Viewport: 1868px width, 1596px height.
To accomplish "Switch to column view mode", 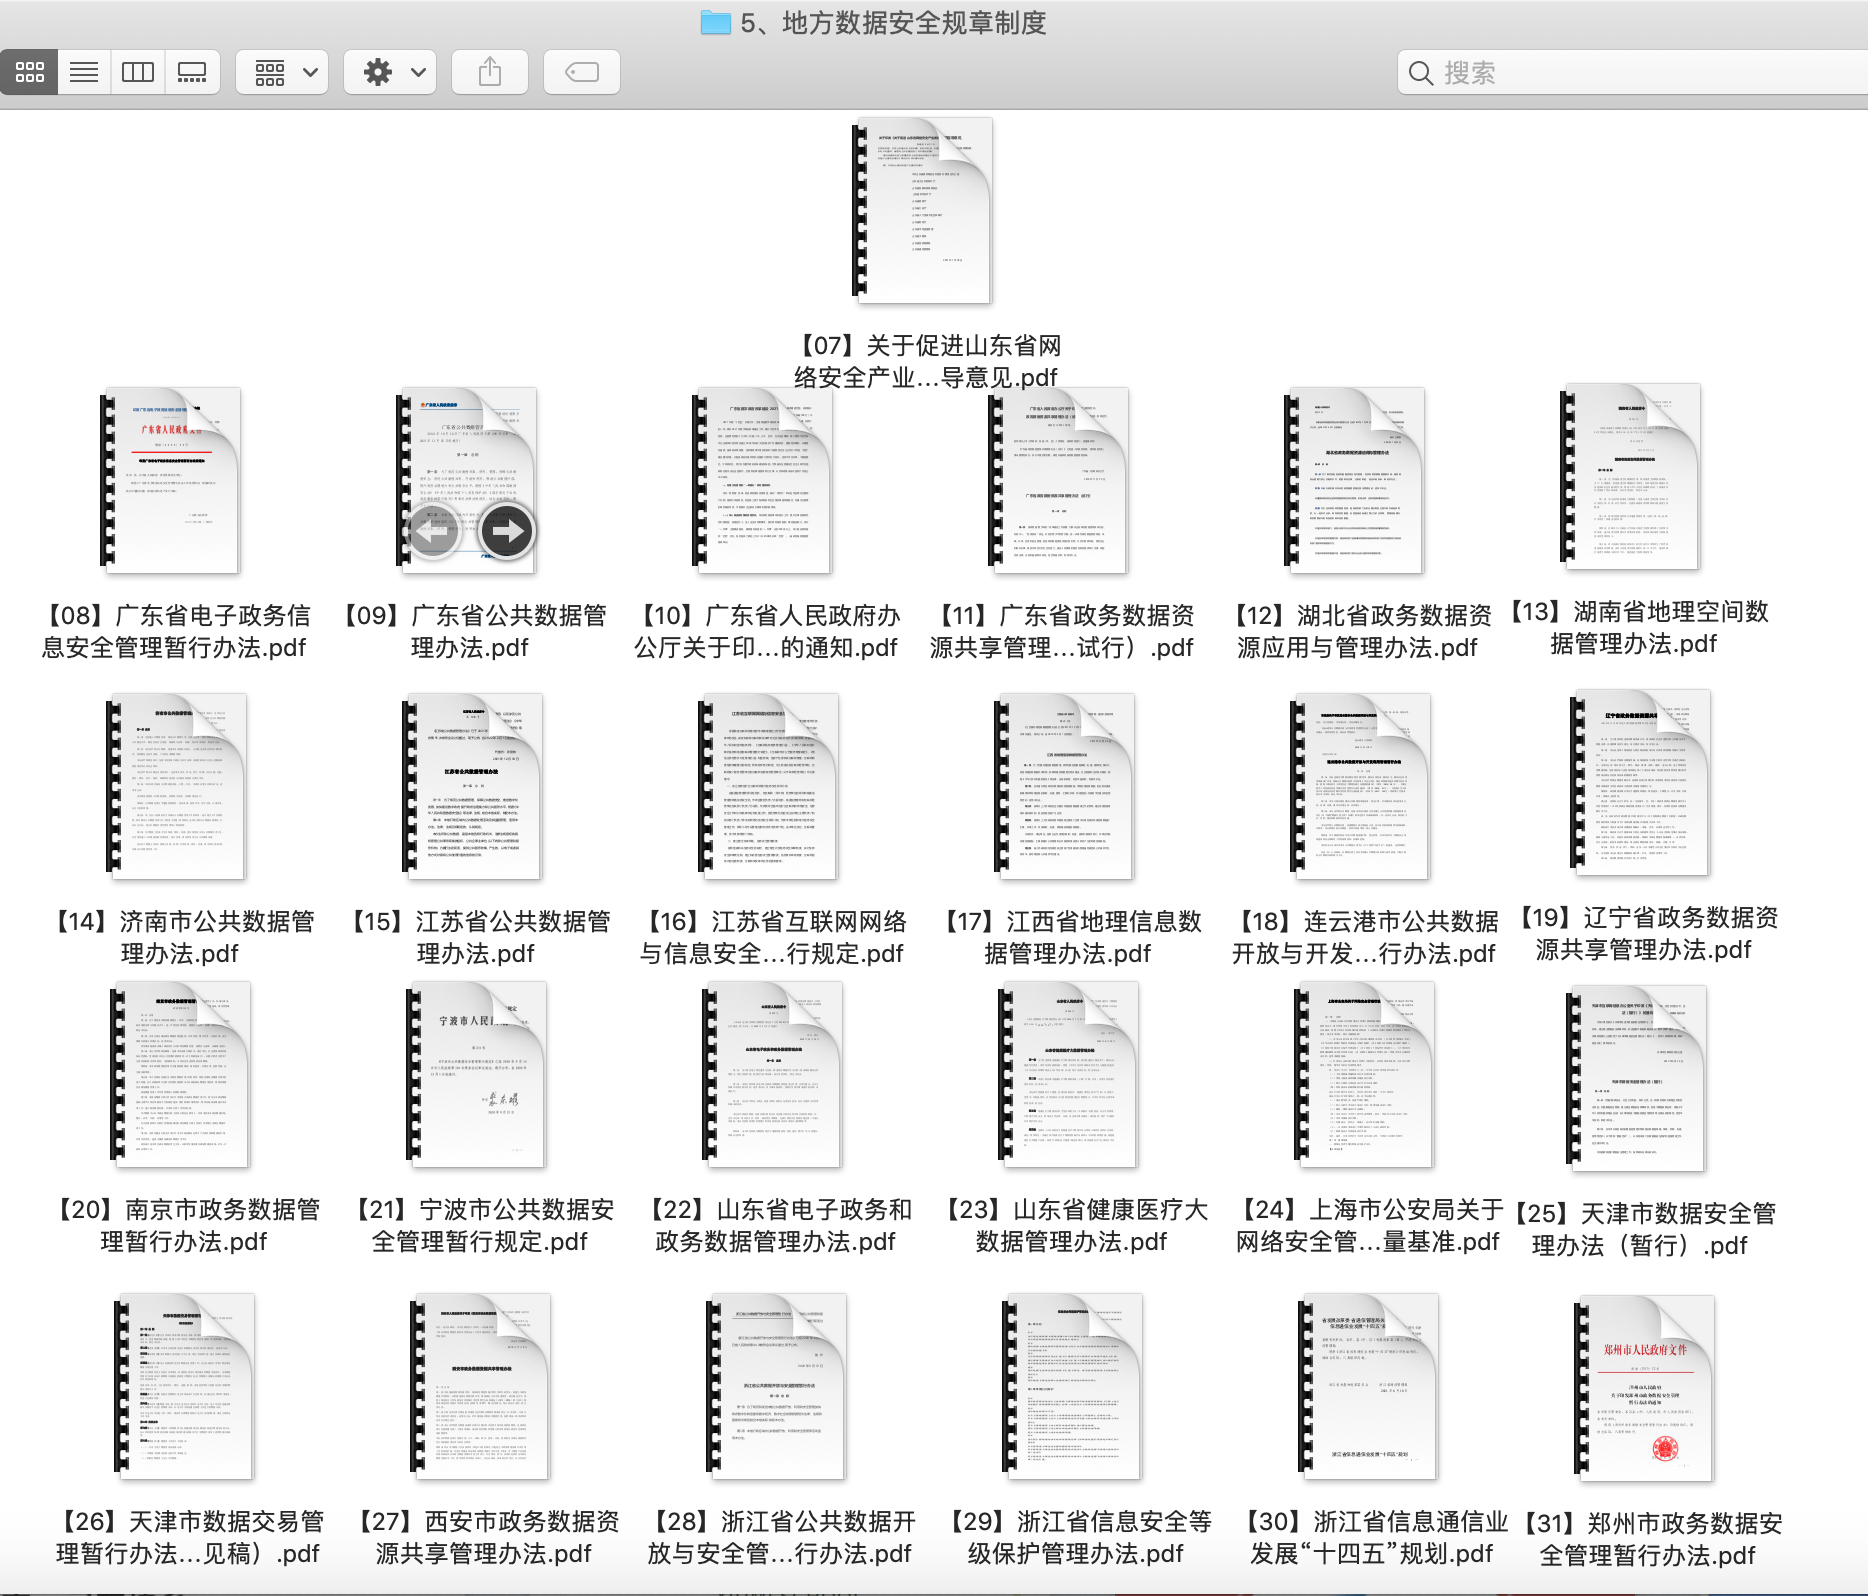I will click(137, 72).
